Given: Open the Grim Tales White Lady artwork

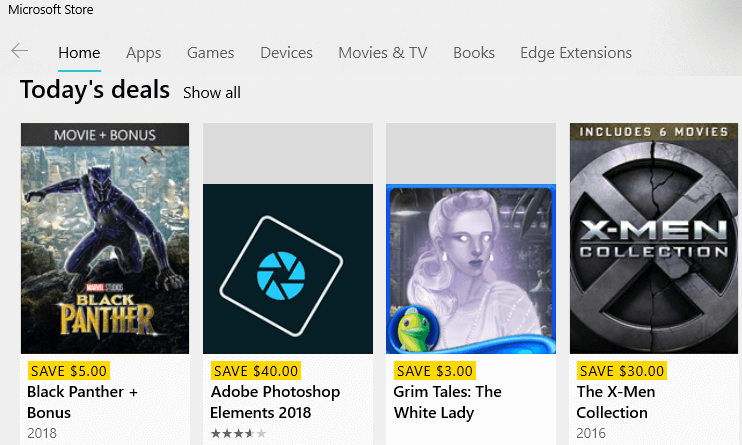Looking at the screenshot, I should pyautogui.click(x=470, y=268).
